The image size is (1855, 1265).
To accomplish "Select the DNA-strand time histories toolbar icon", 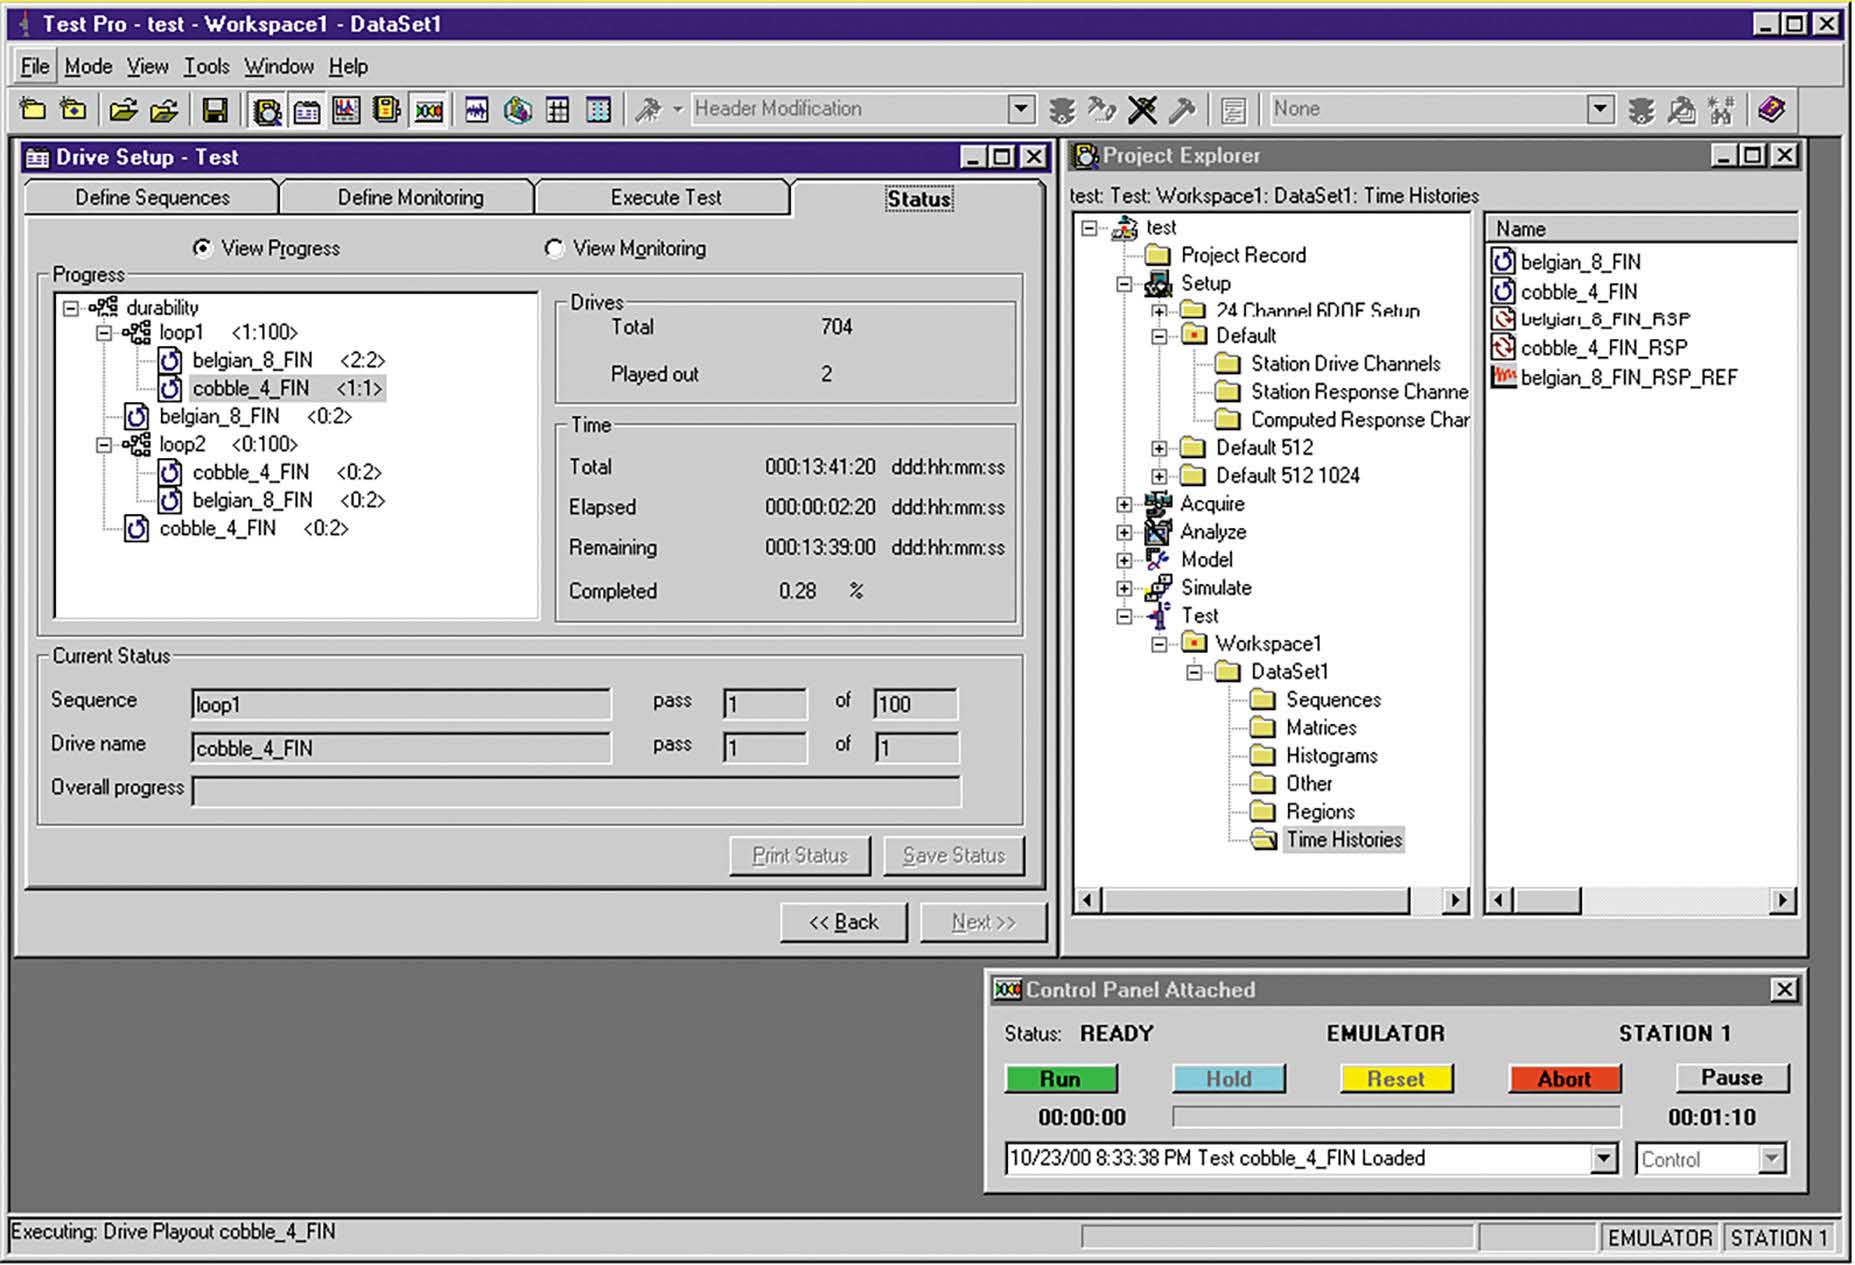I will point(427,110).
